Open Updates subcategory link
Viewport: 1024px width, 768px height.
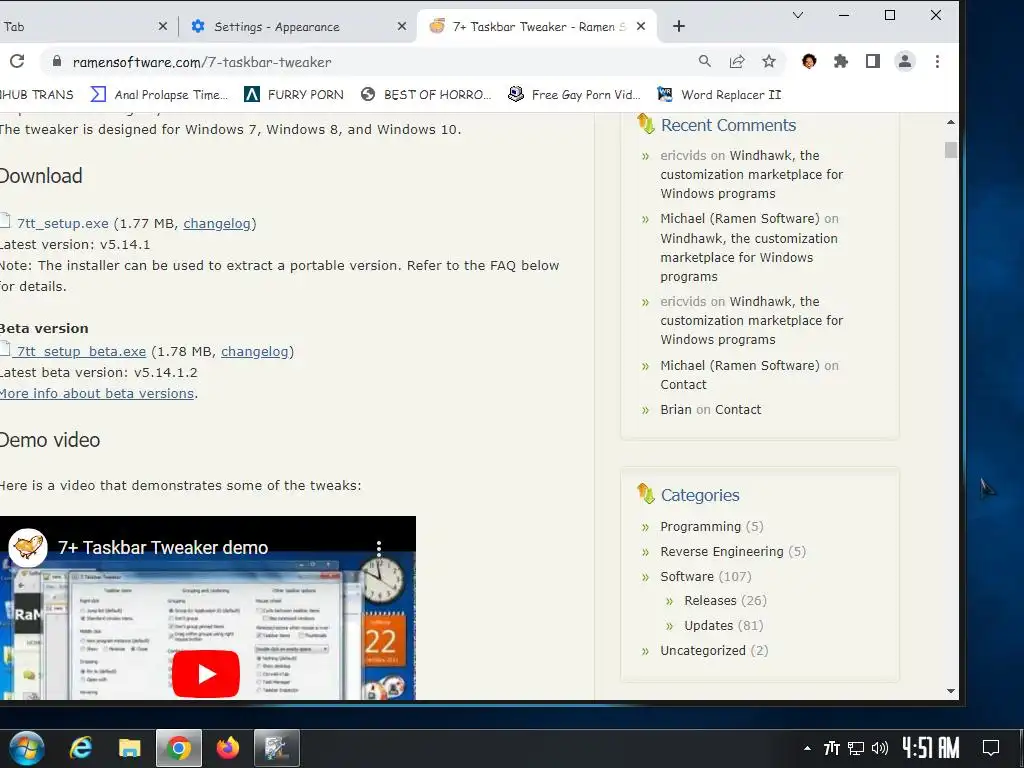click(709, 625)
